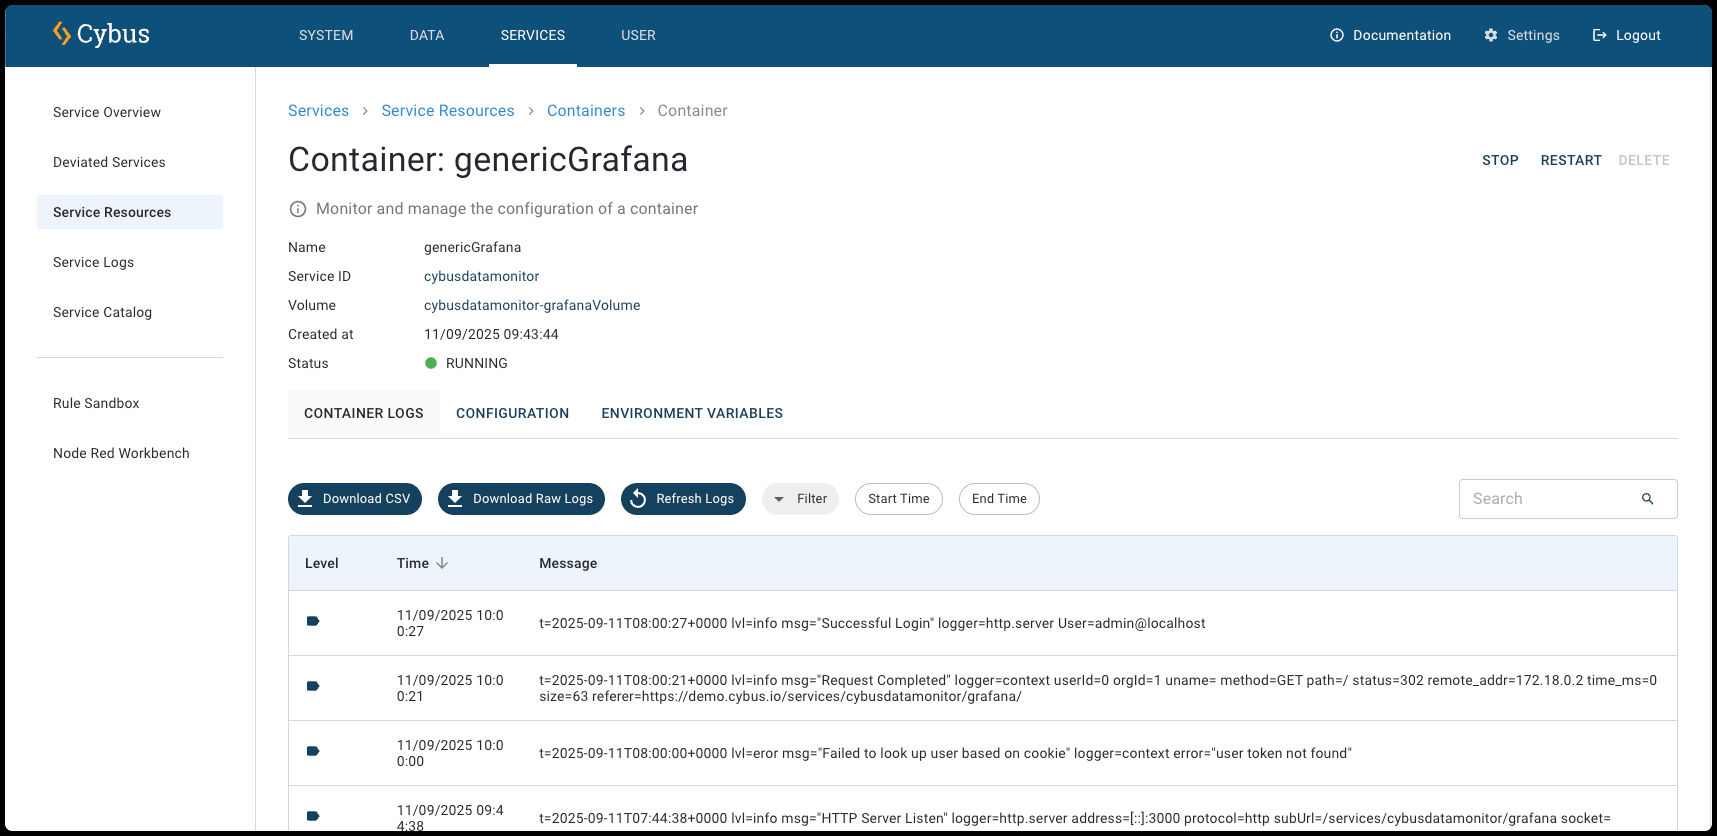Download logs as CSV
1717x836 pixels.
click(x=355, y=499)
